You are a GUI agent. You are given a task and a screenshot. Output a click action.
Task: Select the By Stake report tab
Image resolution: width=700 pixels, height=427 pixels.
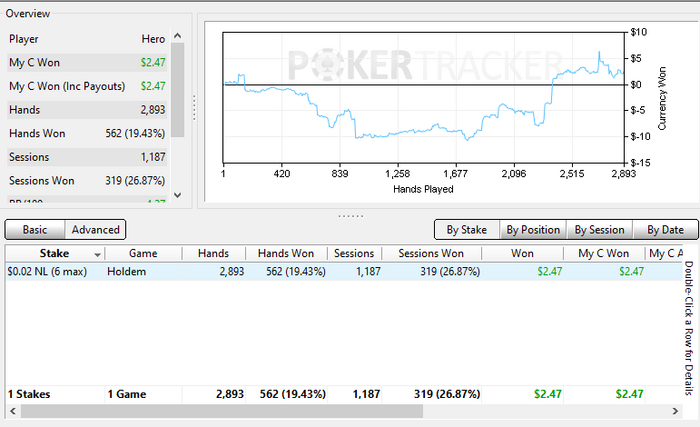[467, 230]
